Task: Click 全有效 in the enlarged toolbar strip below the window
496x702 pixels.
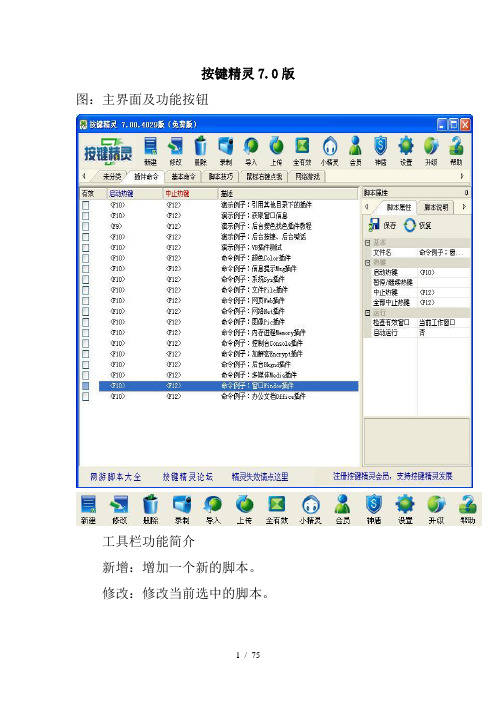Action: point(277,509)
